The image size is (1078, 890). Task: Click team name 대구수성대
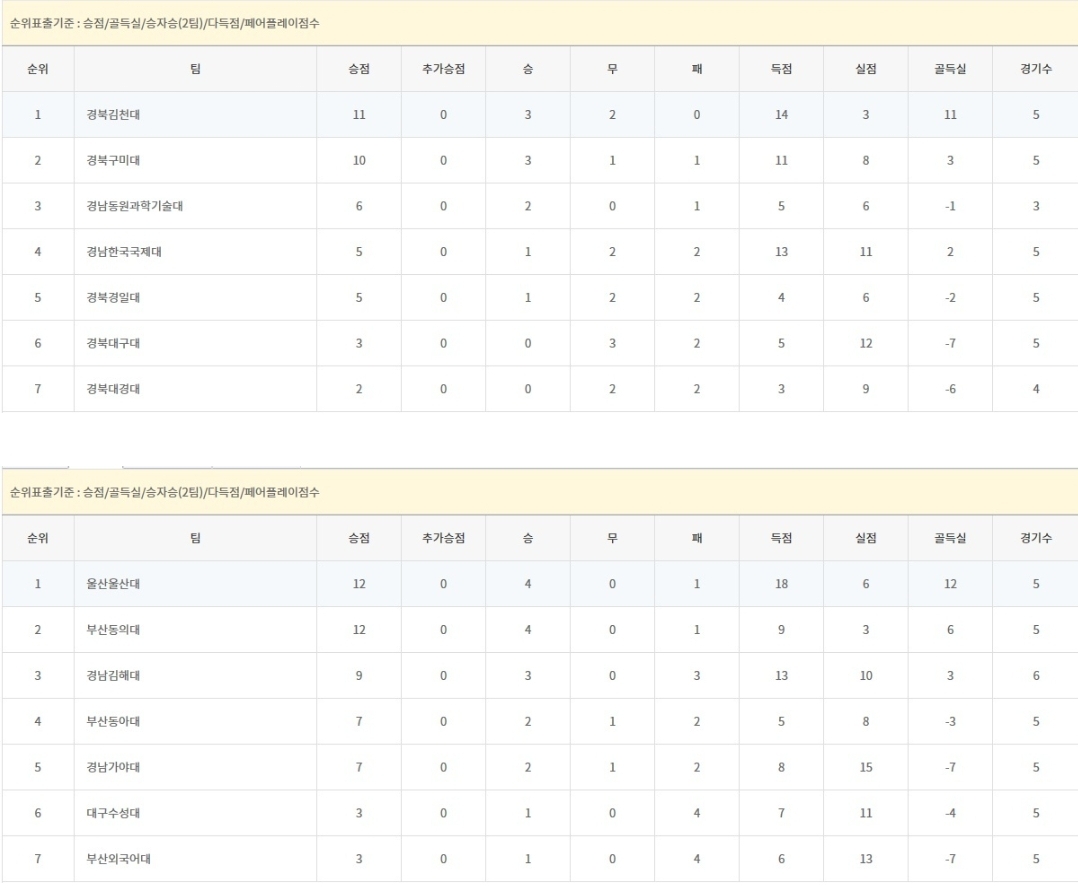(x=113, y=813)
